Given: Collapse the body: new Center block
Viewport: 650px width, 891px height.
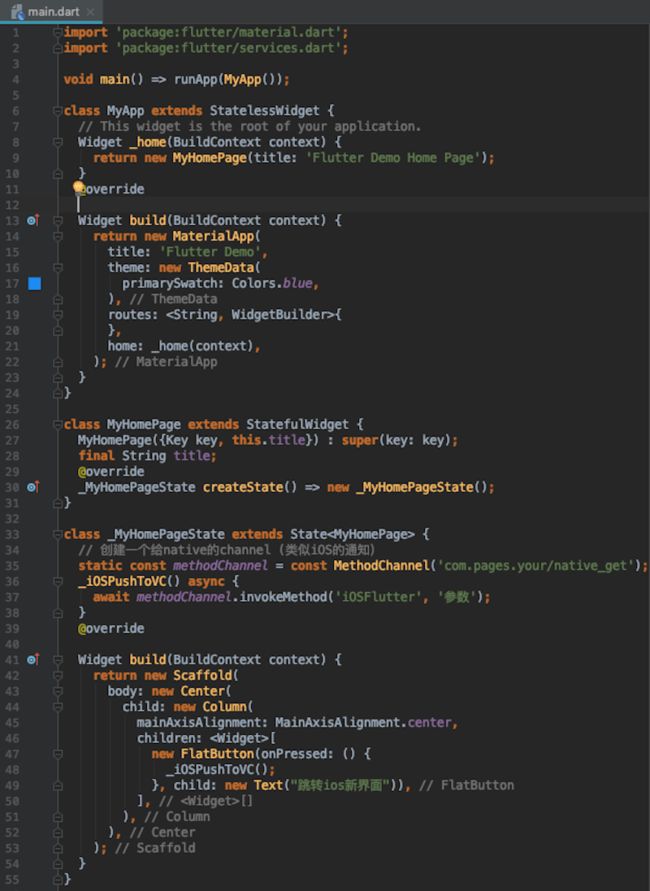Looking at the screenshot, I should (57, 691).
